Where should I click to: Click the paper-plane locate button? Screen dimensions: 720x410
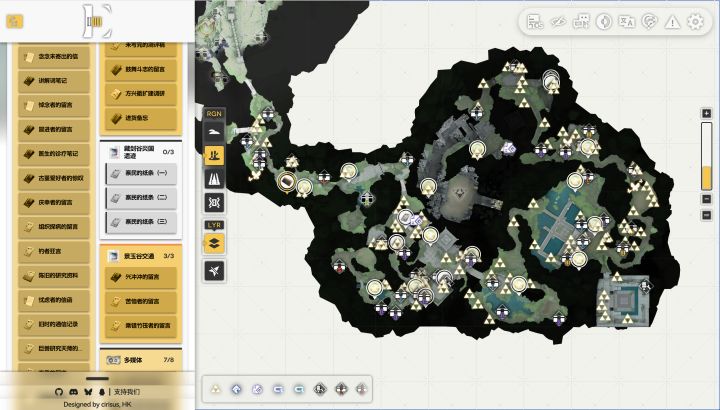214,271
